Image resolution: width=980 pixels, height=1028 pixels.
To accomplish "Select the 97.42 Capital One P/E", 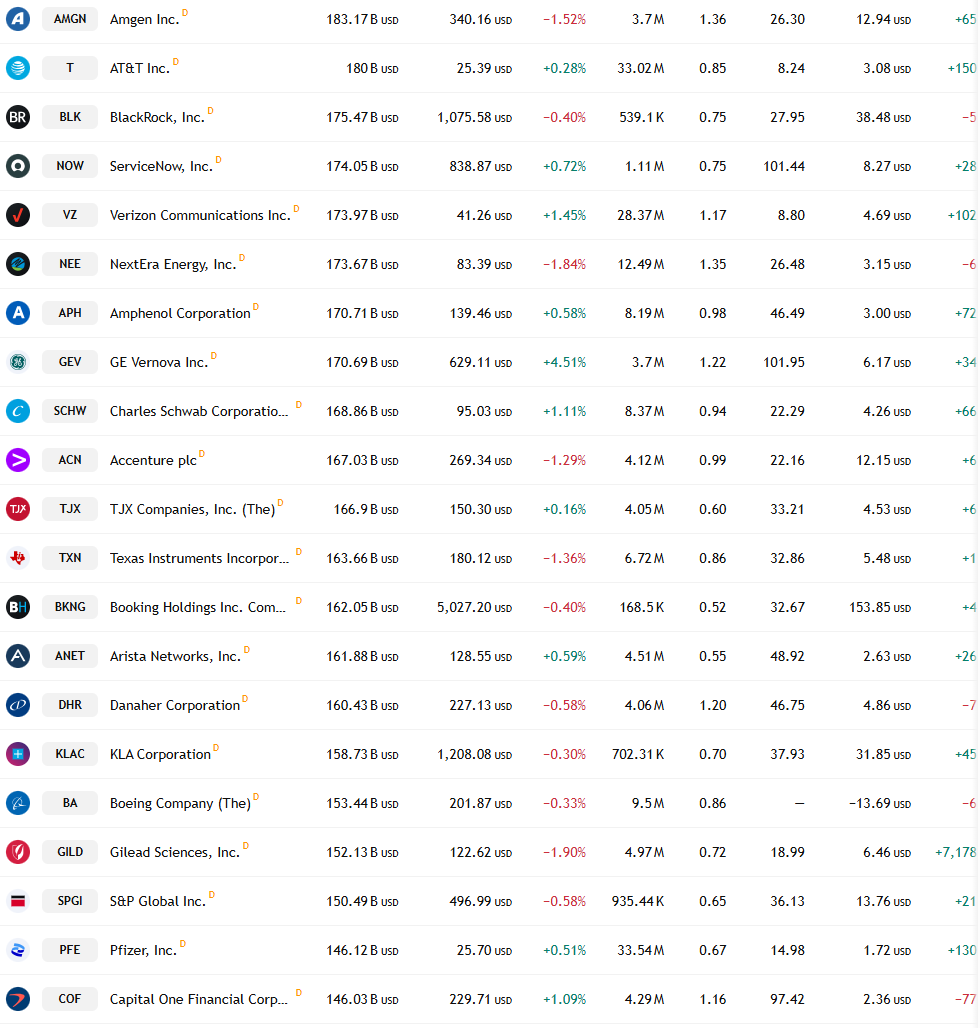I will (x=787, y=999).
